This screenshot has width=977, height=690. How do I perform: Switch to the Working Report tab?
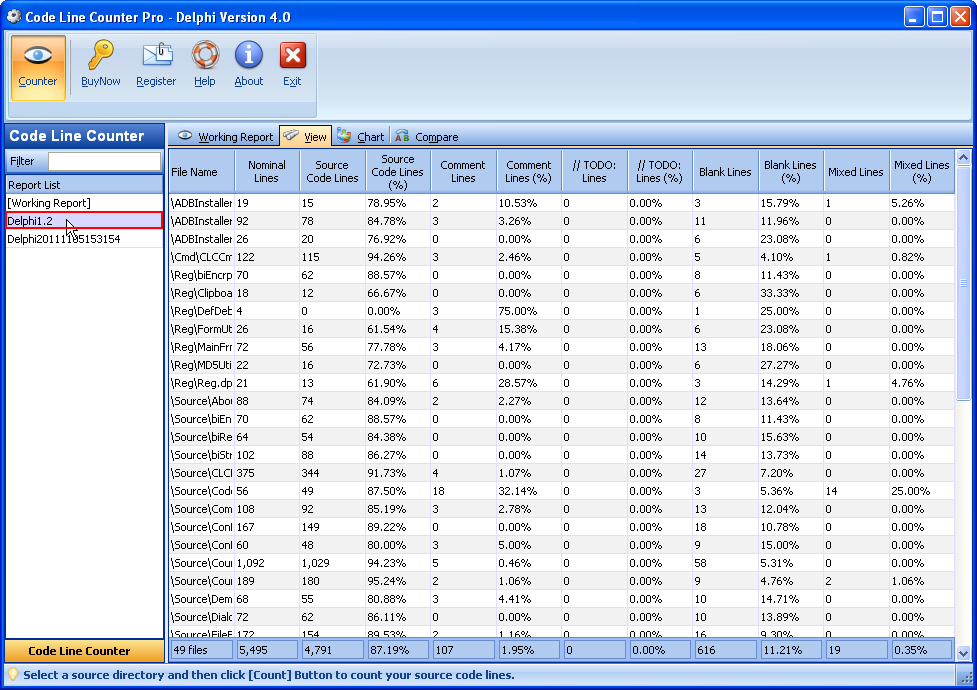click(x=225, y=137)
